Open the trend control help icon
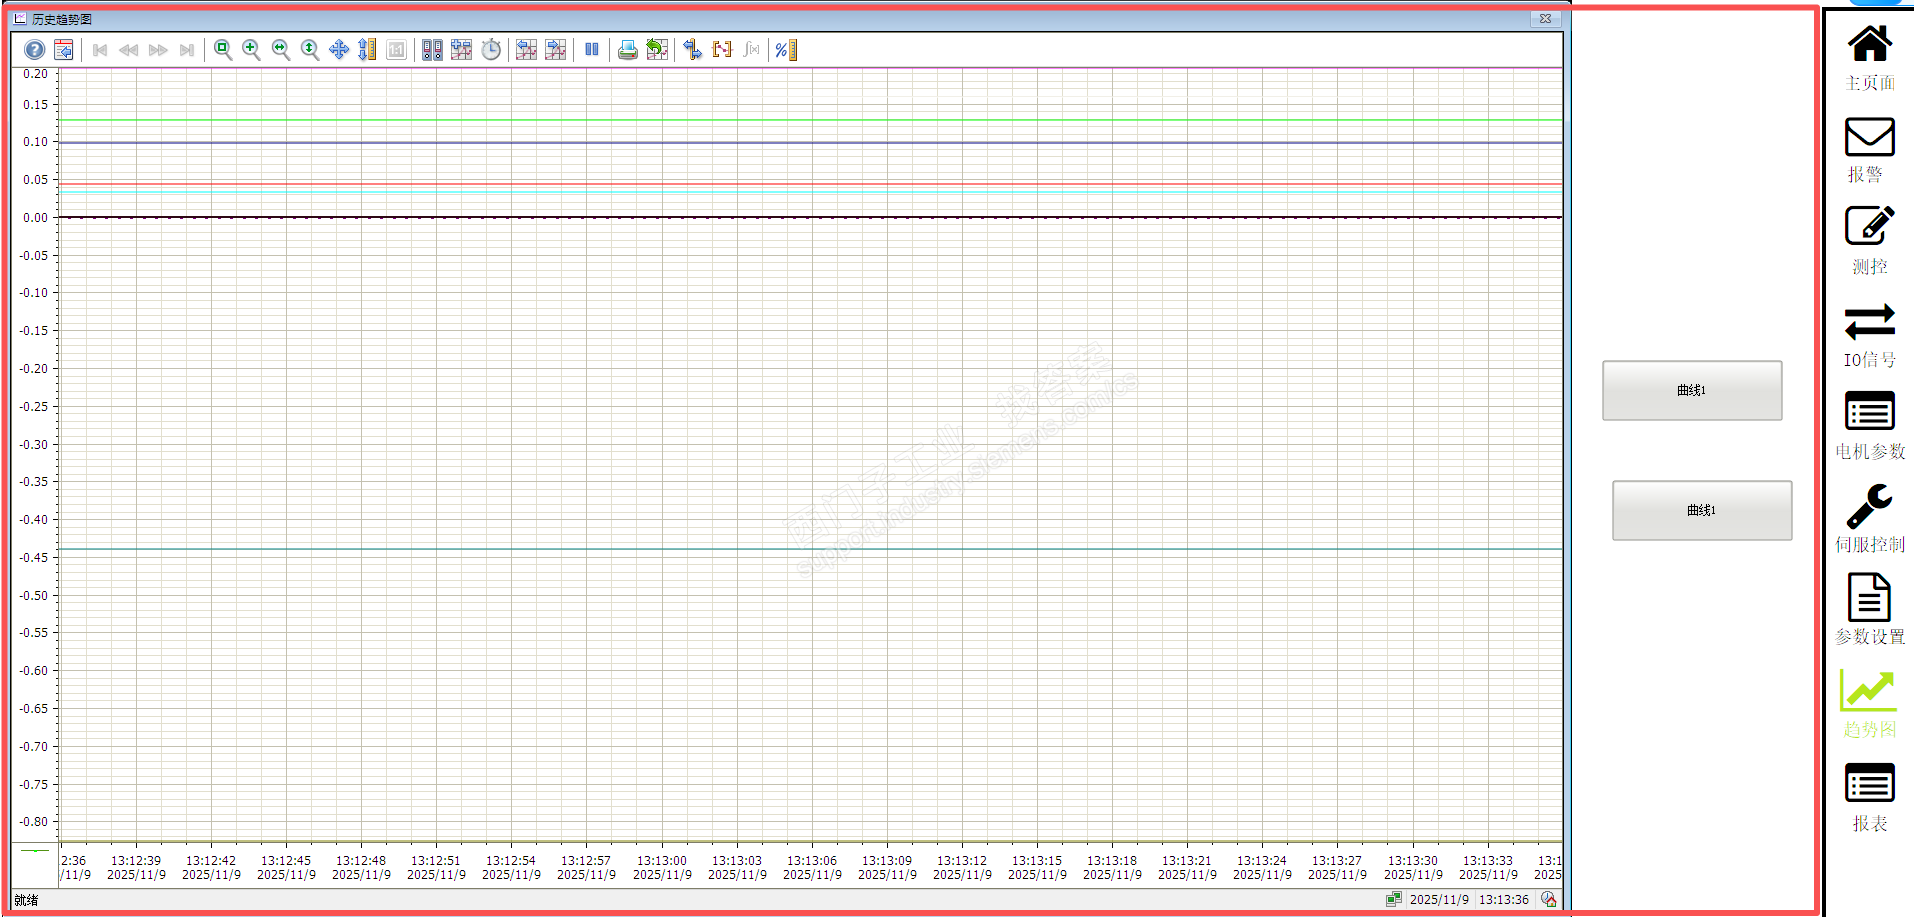This screenshot has width=1914, height=917. 35,50
